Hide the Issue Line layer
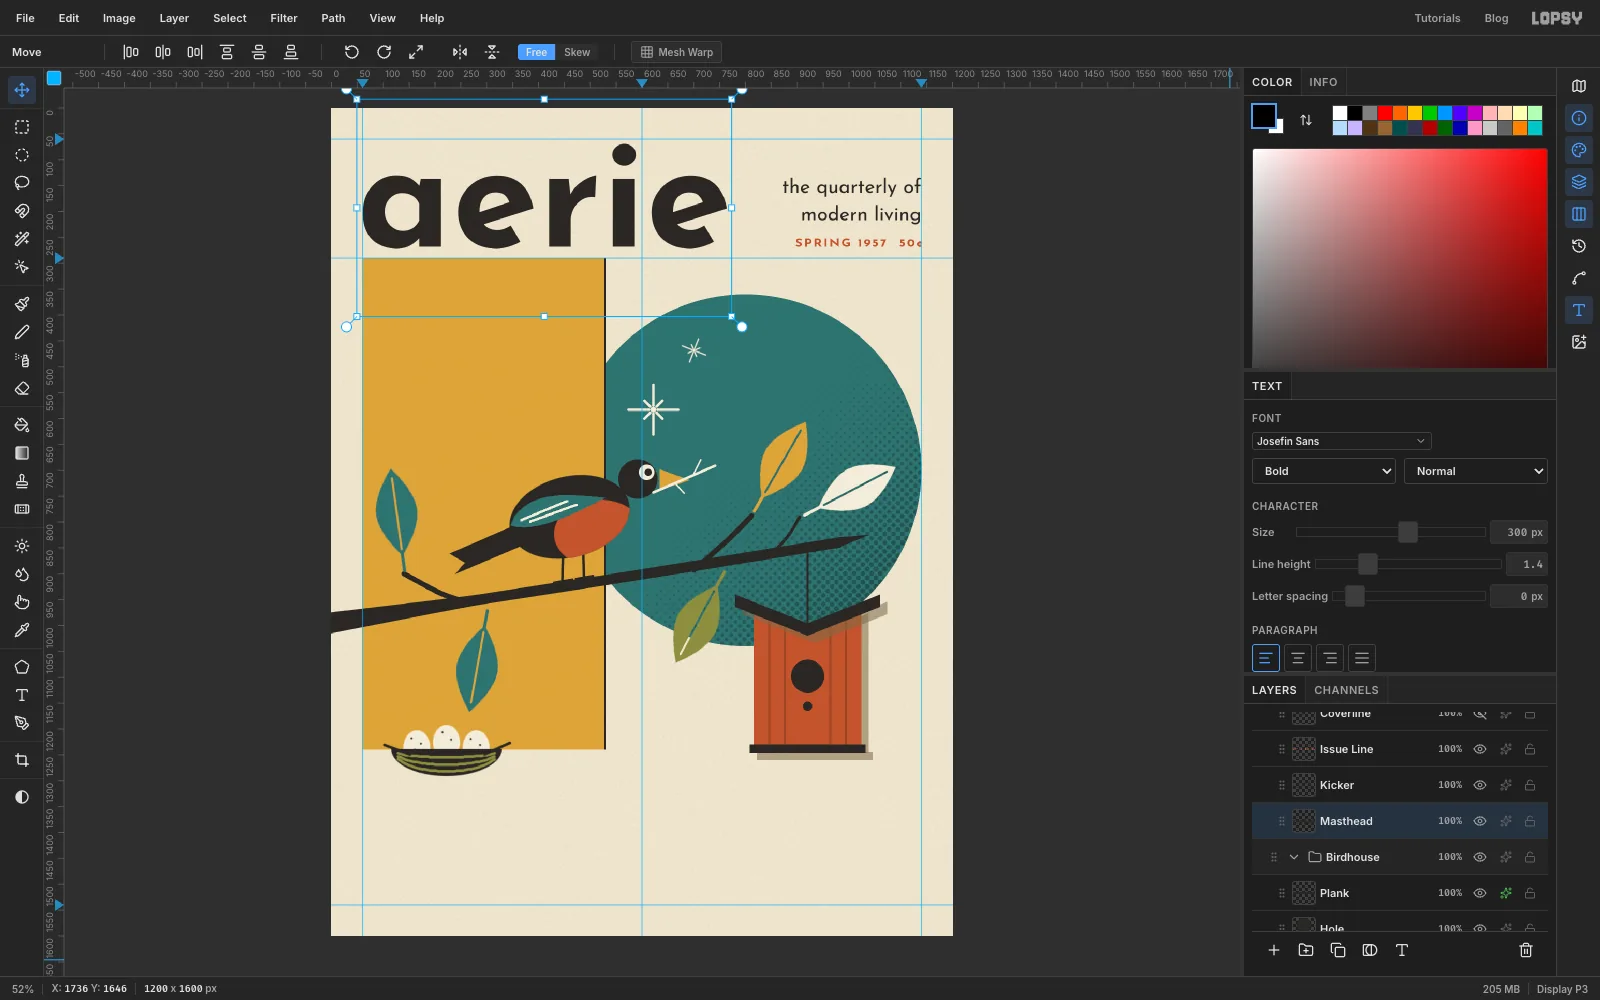 (x=1480, y=749)
